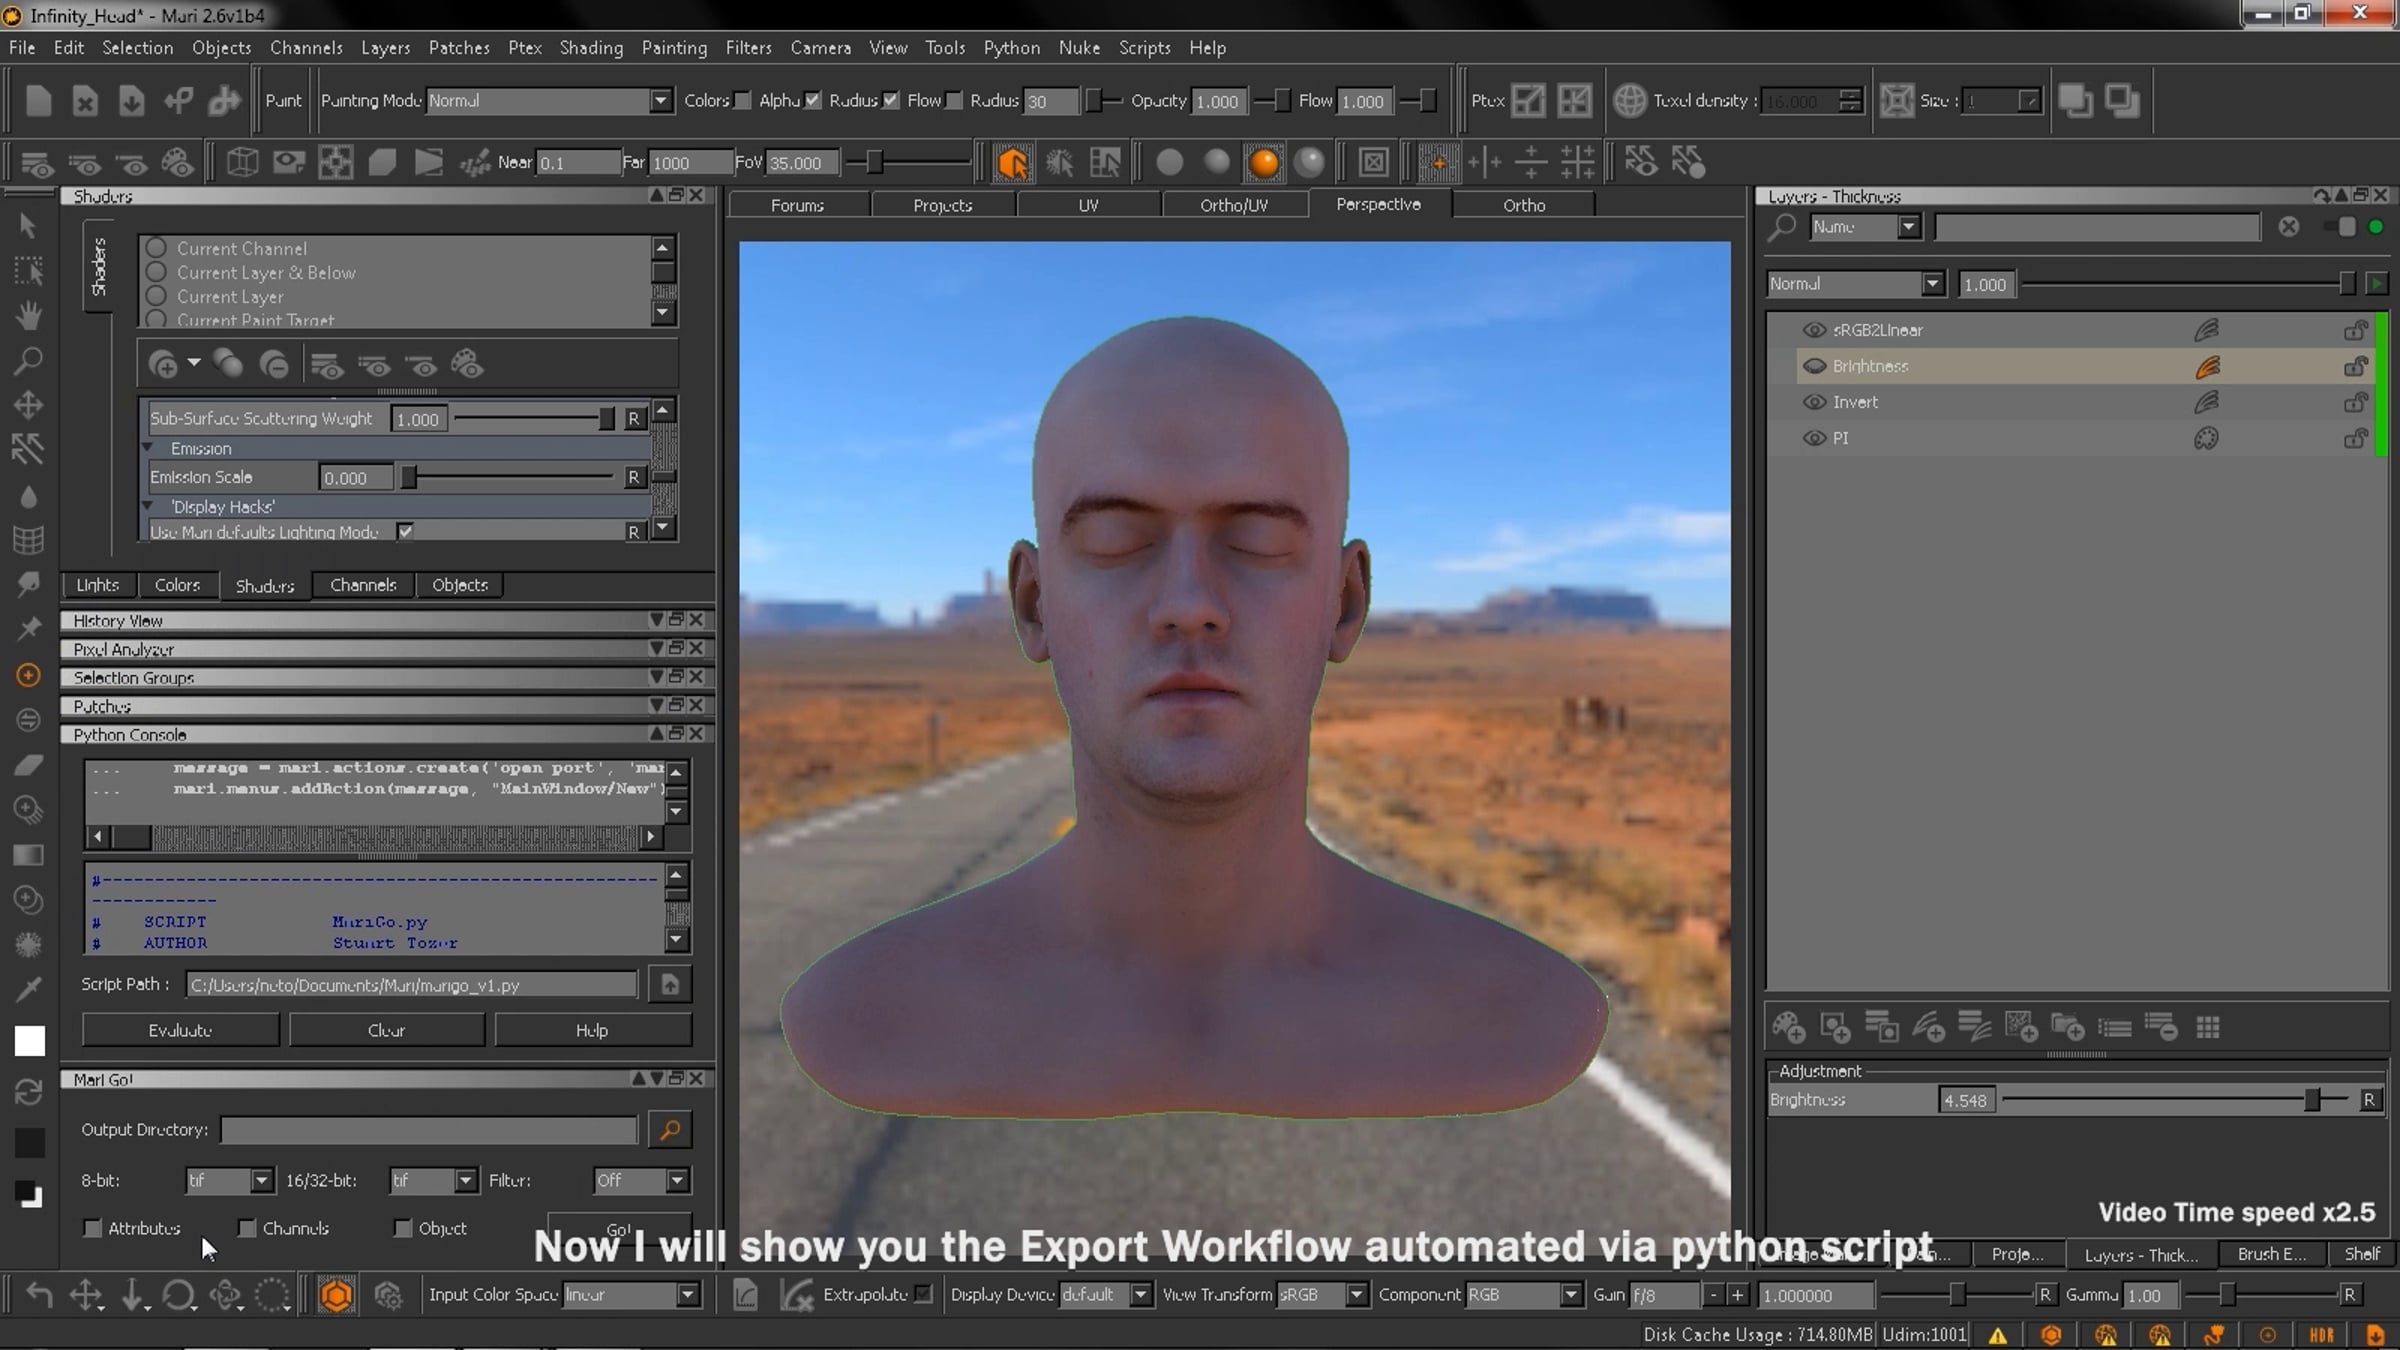
Task: Click the orange hexagon icon in bottom toolbar
Action: click(x=336, y=1295)
